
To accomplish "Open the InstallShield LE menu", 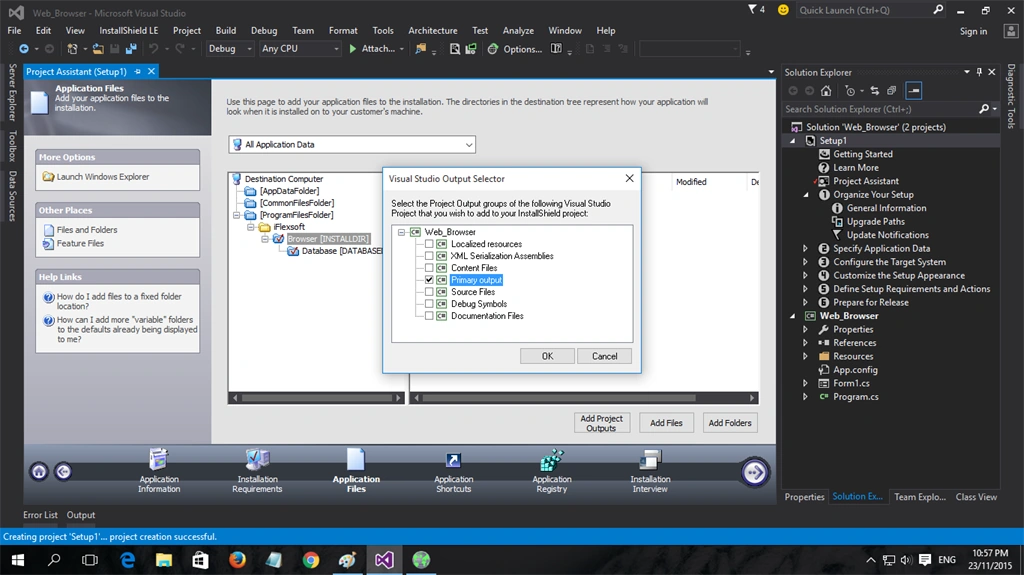I will point(129,30).
